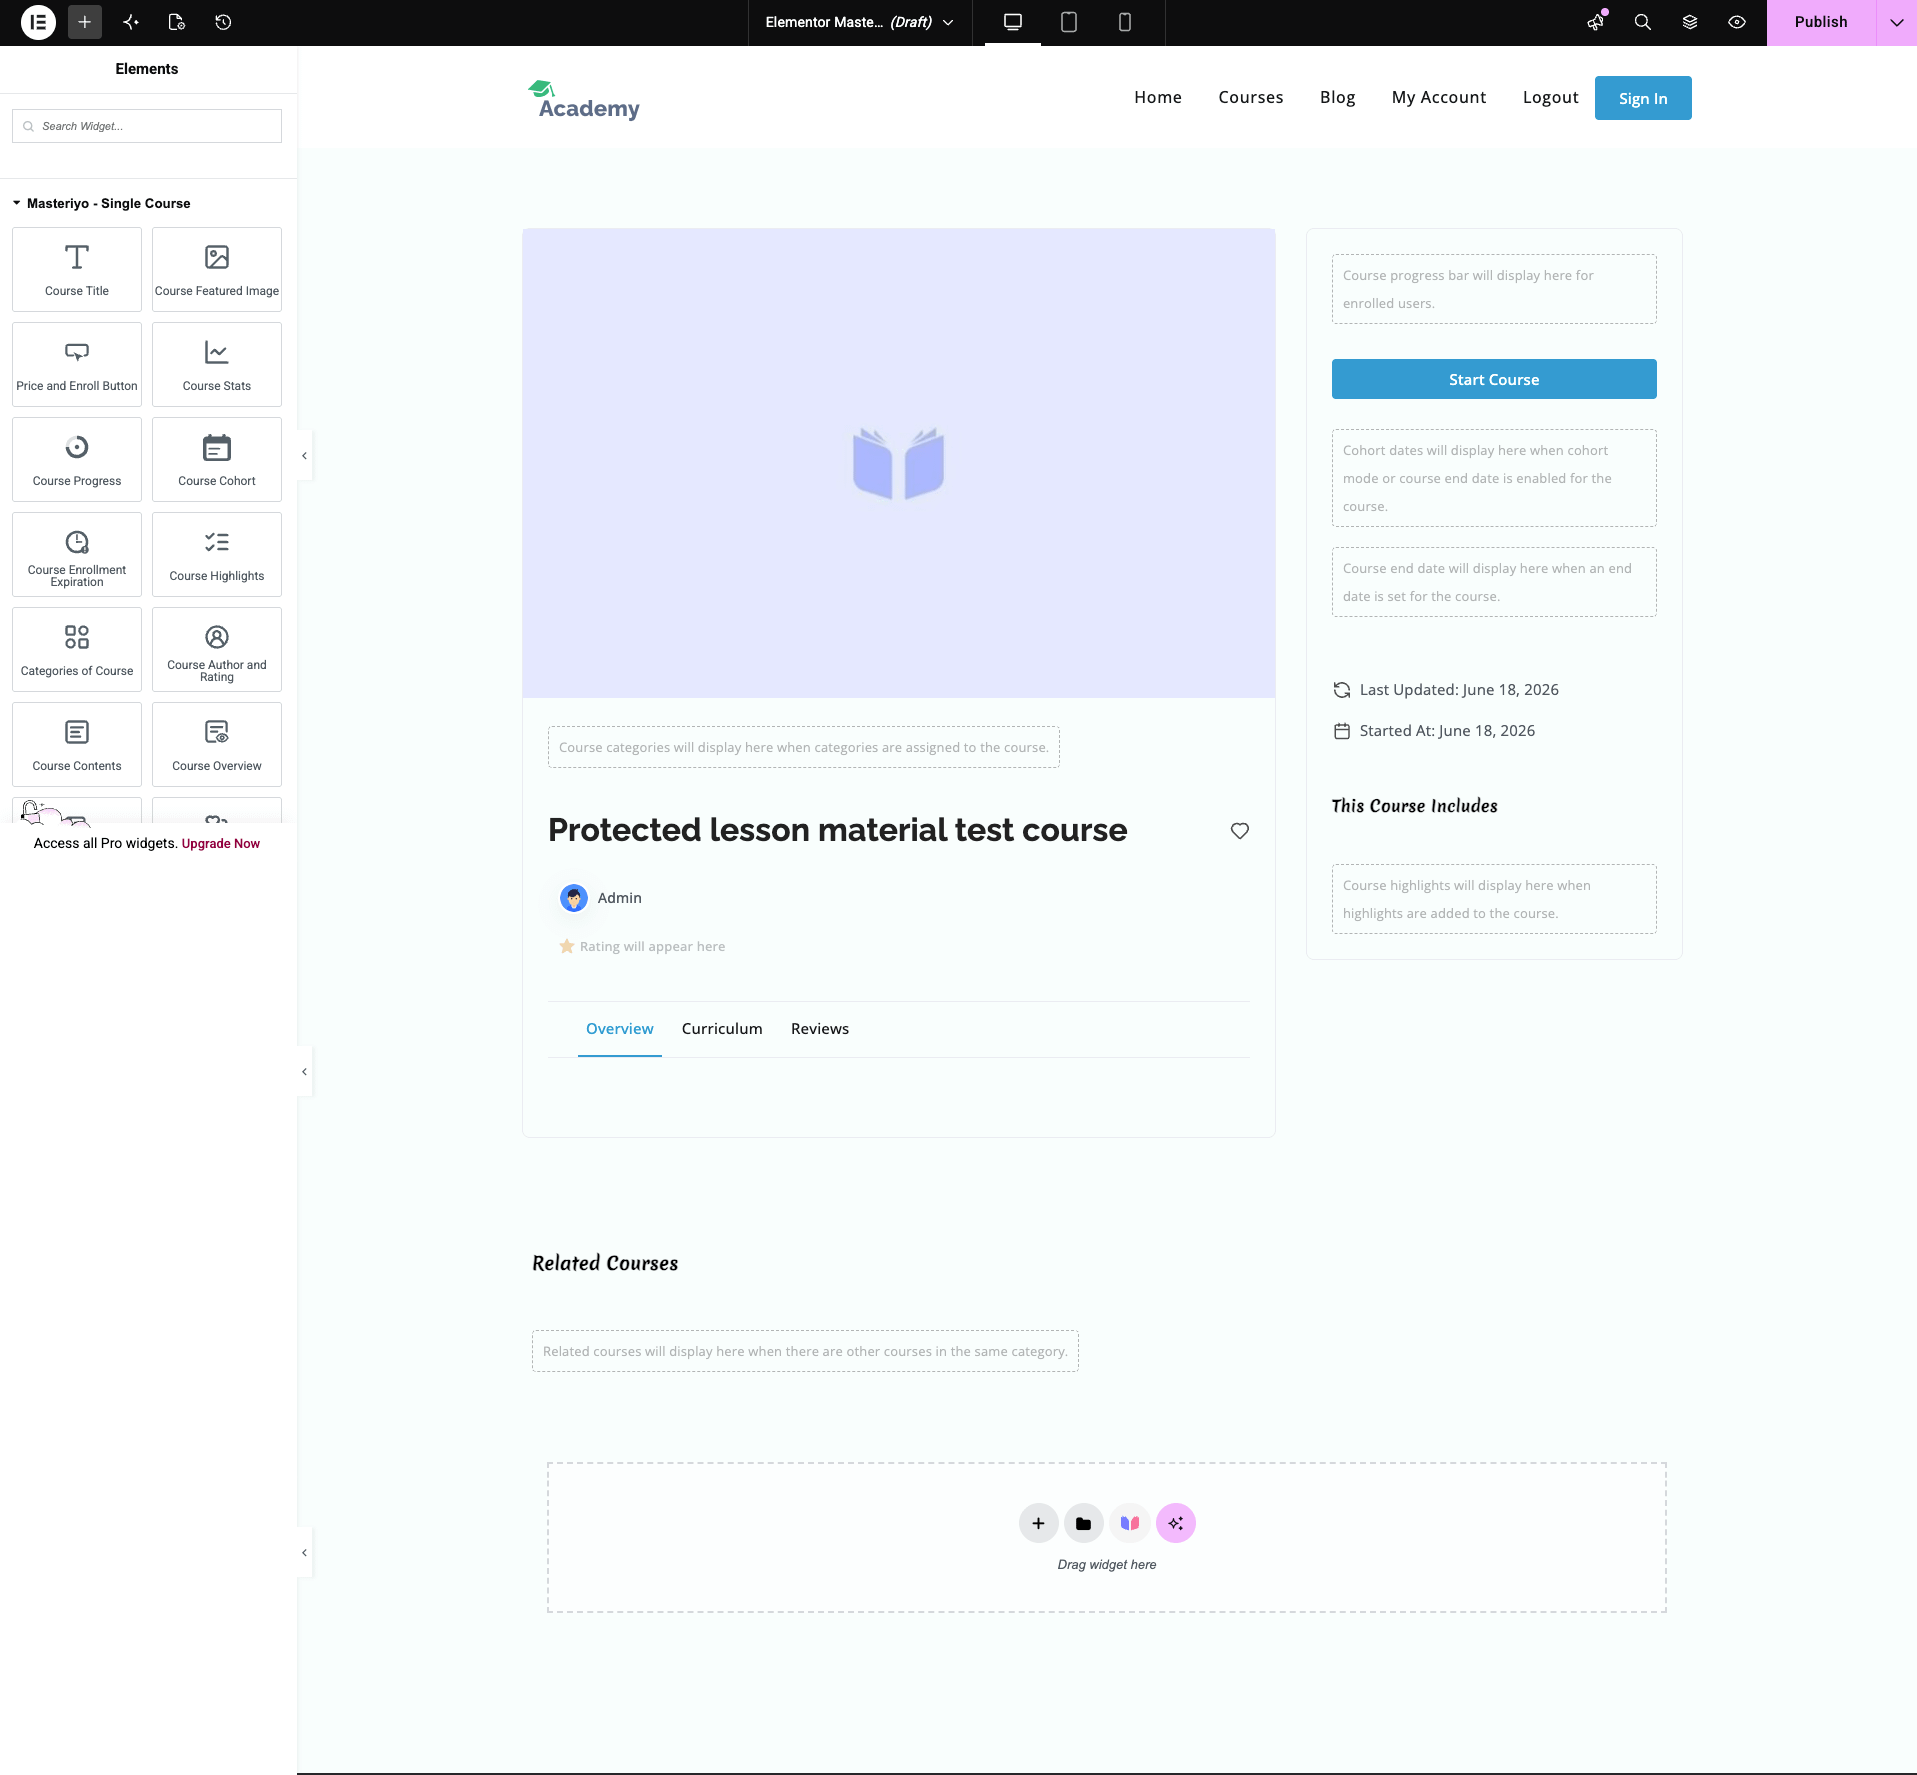Viewport: 1917px width, 1775px height.
Task: Click the Add Element plus icon
Action: tap(85, 22)
